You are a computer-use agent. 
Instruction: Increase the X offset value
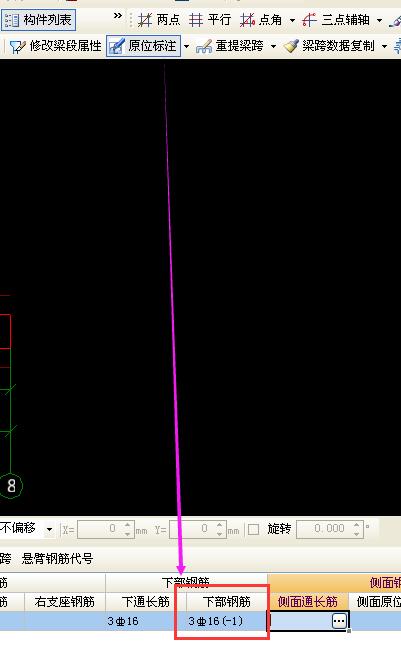coord(128,525)
